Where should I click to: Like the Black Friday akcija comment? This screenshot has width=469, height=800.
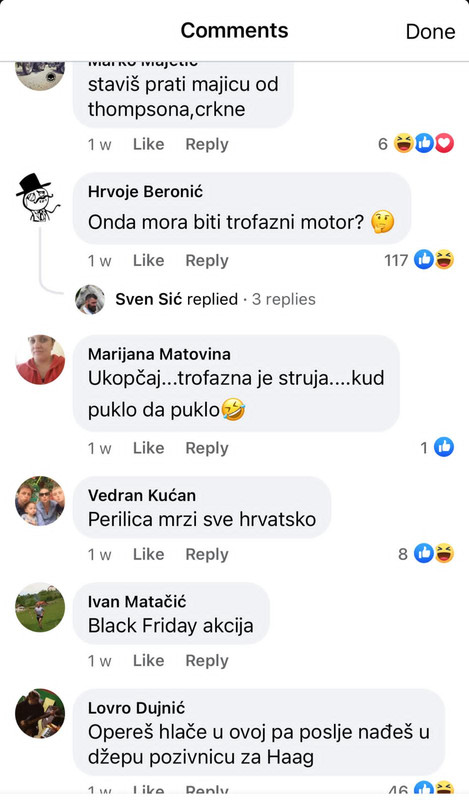point(149,660)
